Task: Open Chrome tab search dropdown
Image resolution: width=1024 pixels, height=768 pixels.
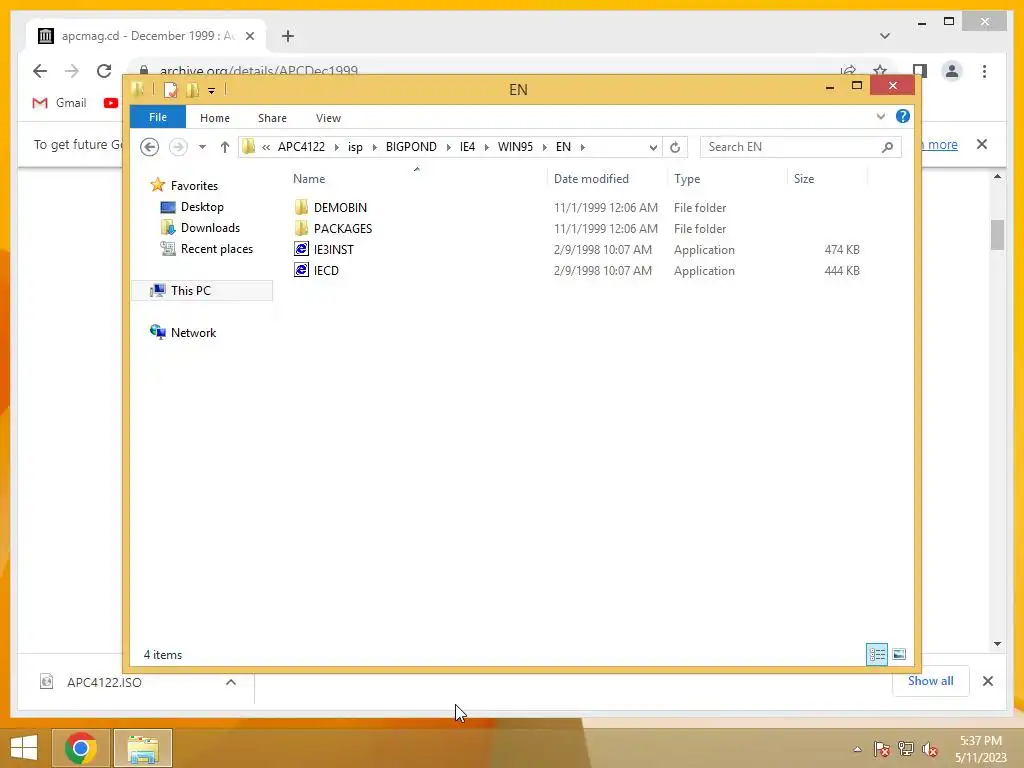Action: 885,36
